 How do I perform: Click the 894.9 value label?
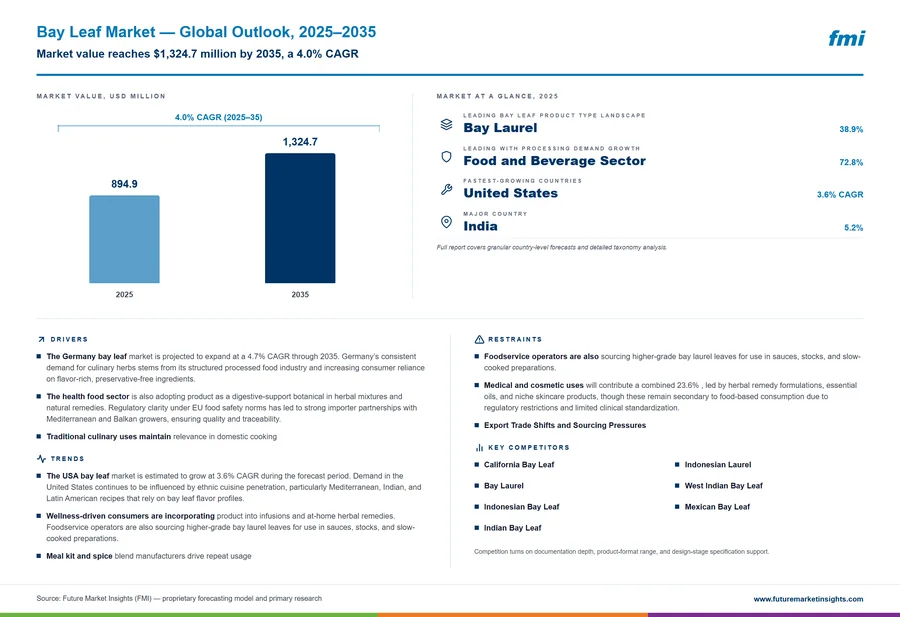point(124,184)
